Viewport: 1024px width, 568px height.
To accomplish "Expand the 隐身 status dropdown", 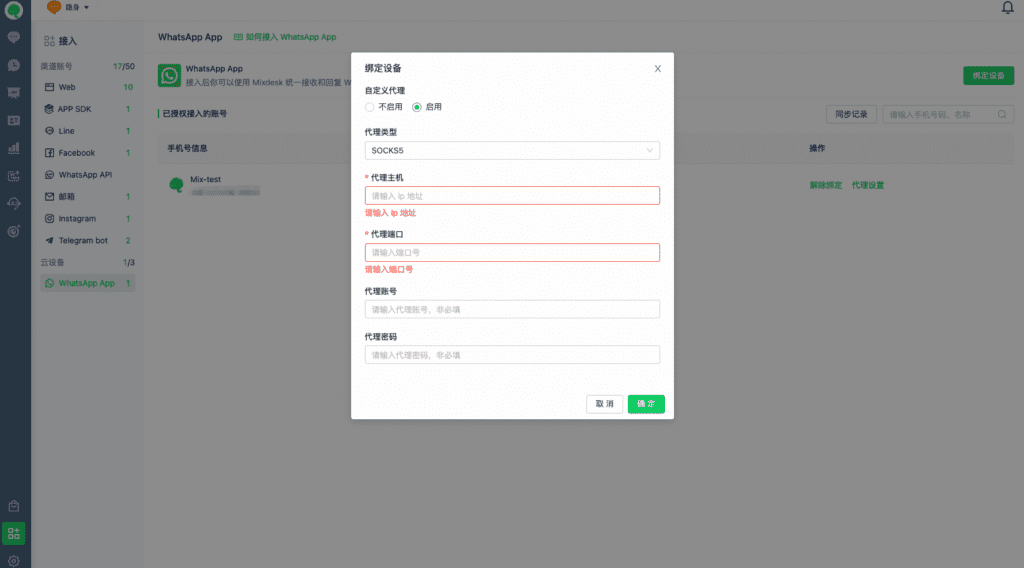I will point(68,8).
